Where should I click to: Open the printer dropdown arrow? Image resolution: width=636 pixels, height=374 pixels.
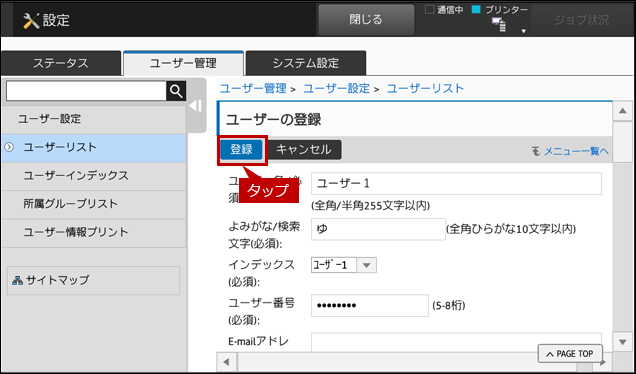point(524,31)
